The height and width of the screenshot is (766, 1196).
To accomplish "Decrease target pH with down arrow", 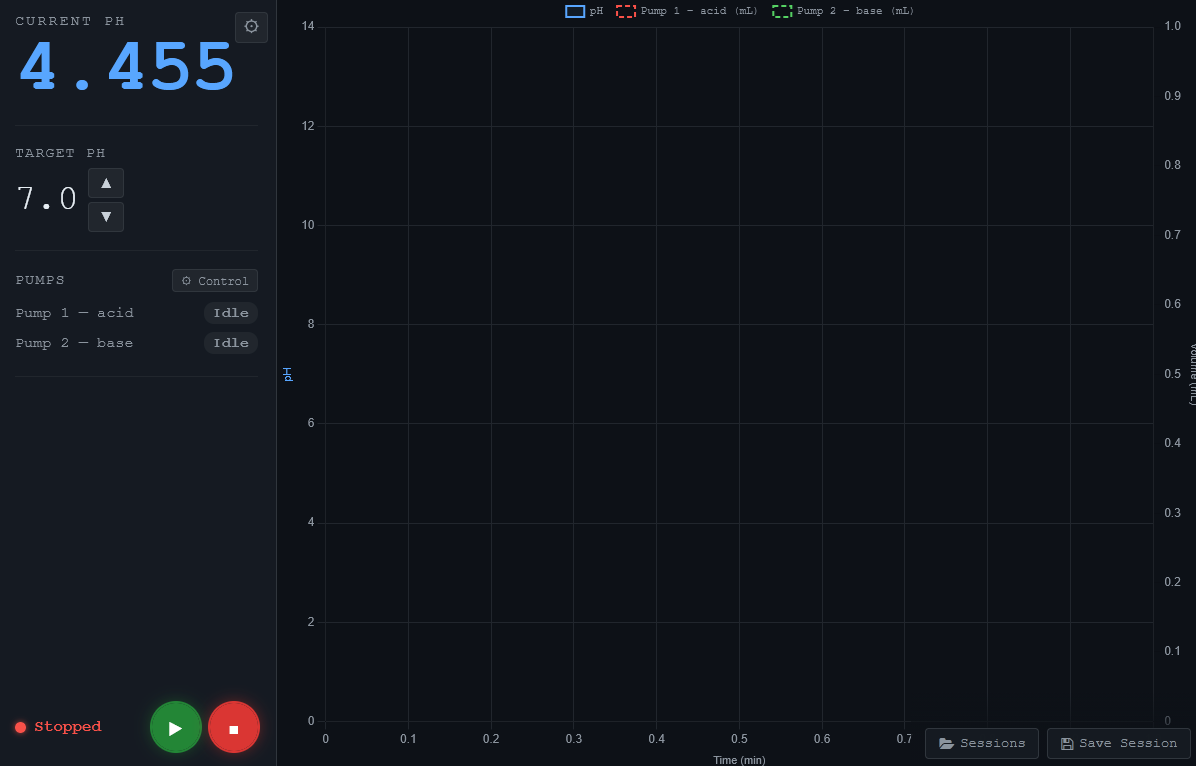I will click(x=106, y=217).
